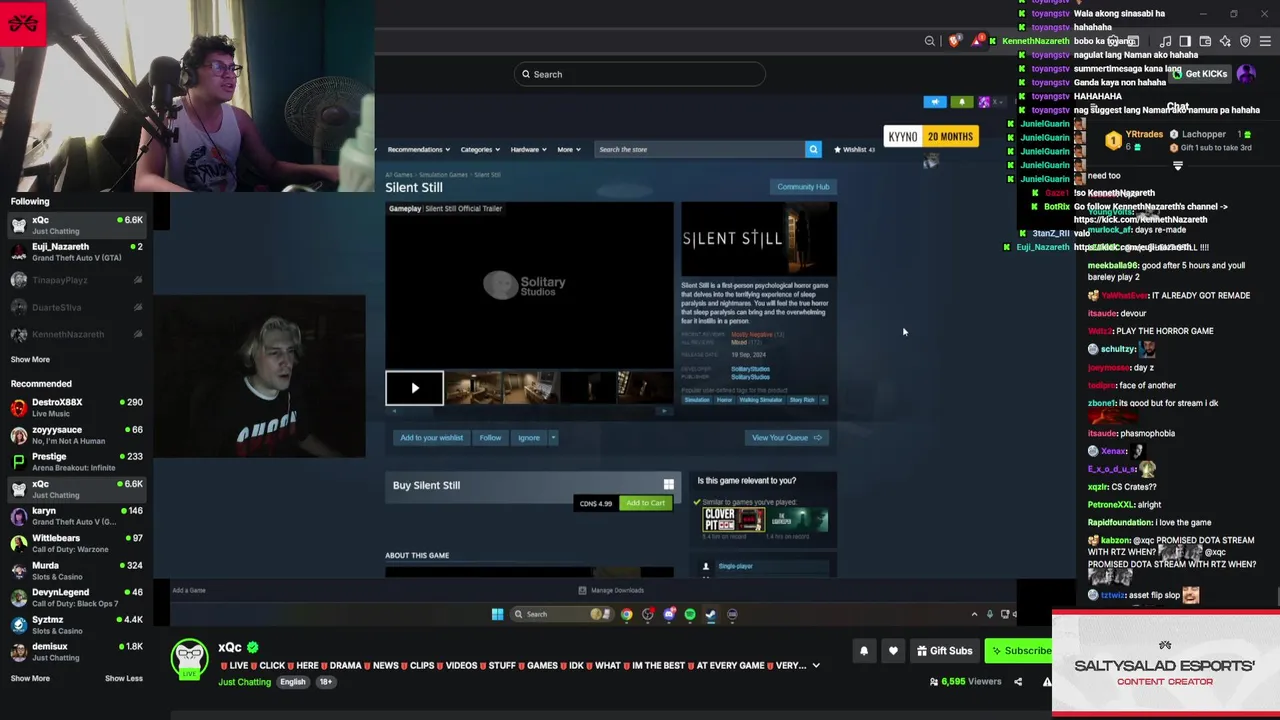Expand the stream title chevron
The image size is (1280, 720).
(x=816, y=665)
